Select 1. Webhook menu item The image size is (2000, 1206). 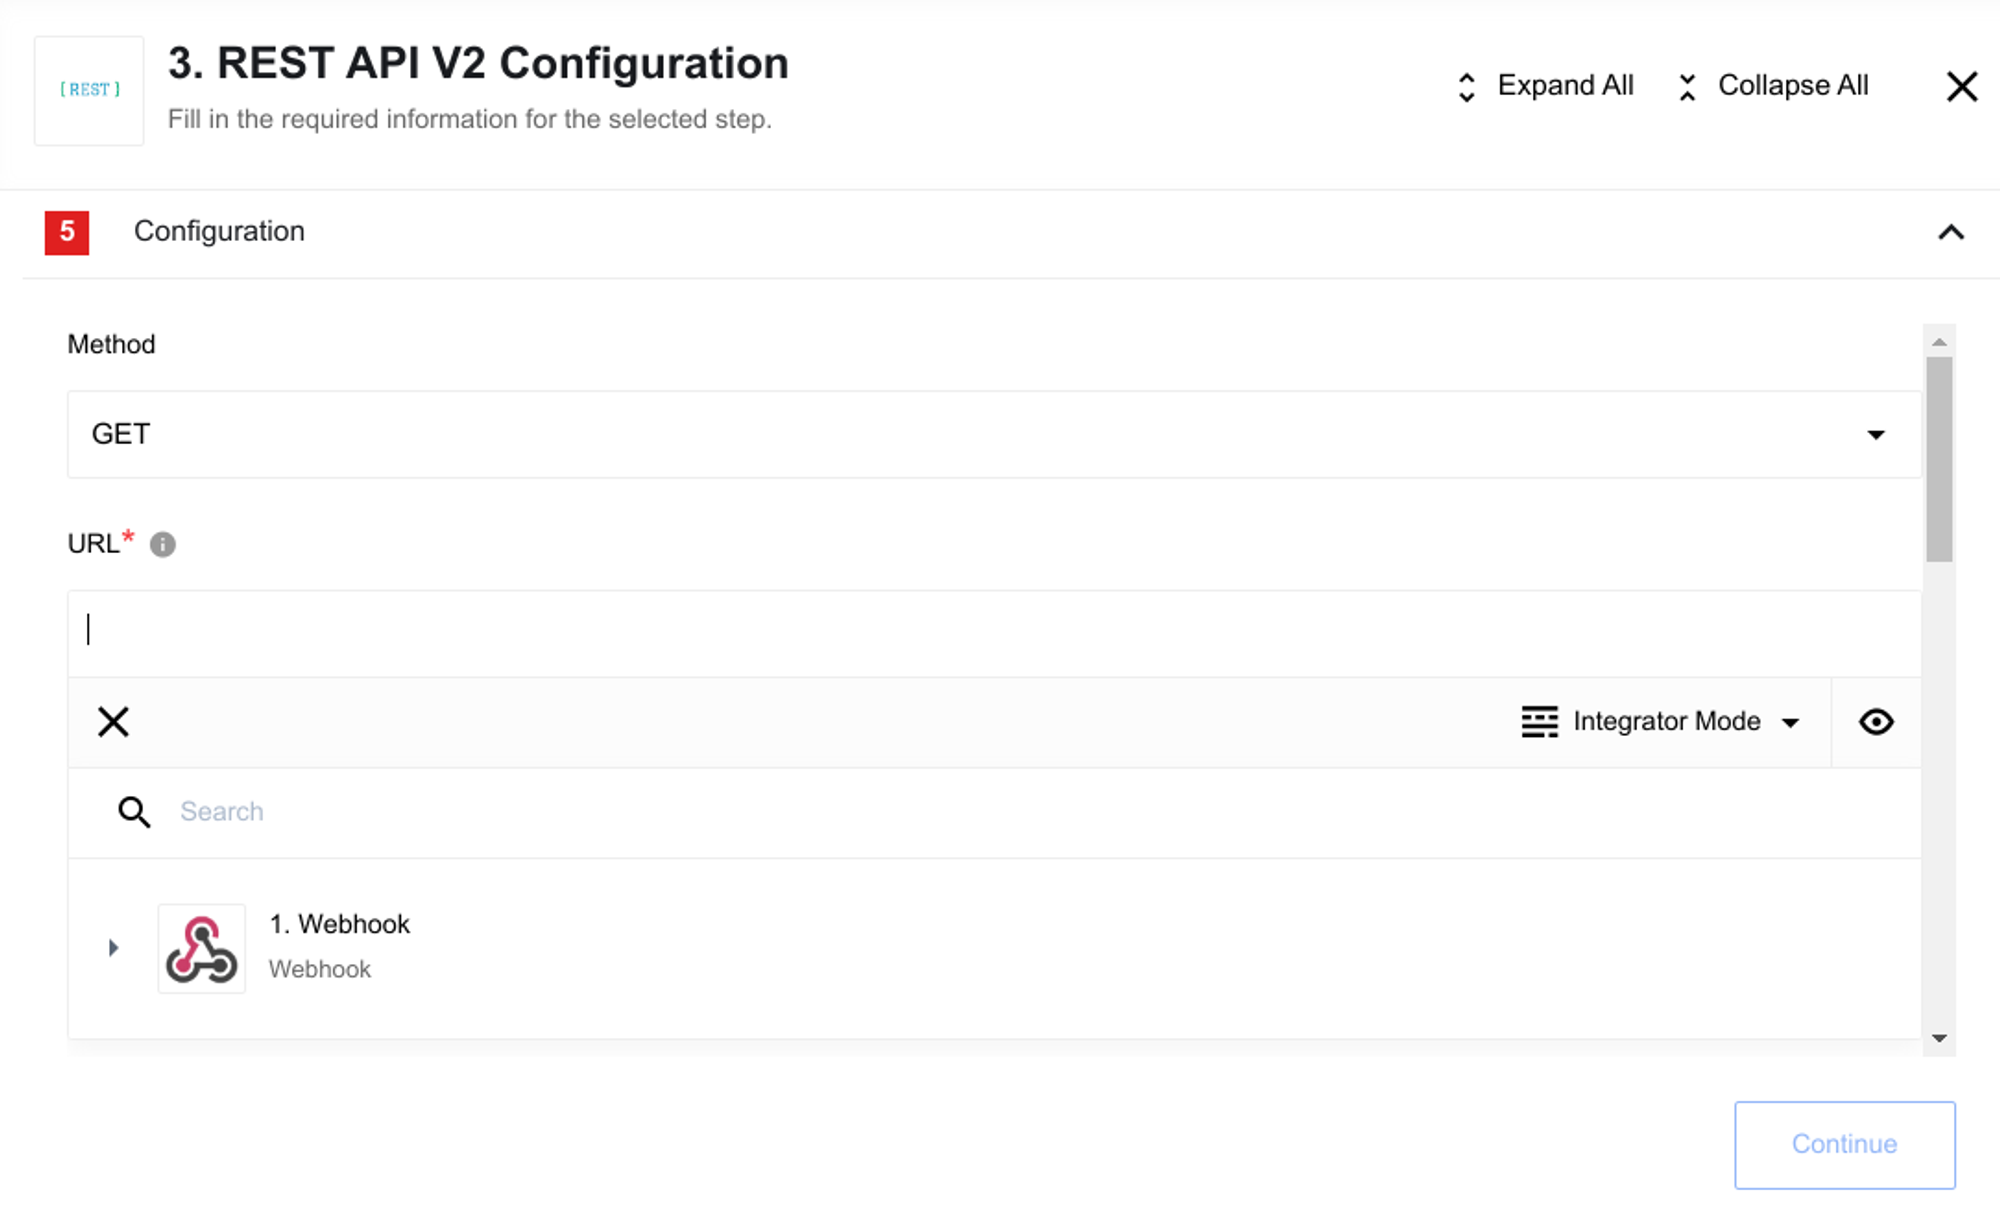[x=339, y=947]
